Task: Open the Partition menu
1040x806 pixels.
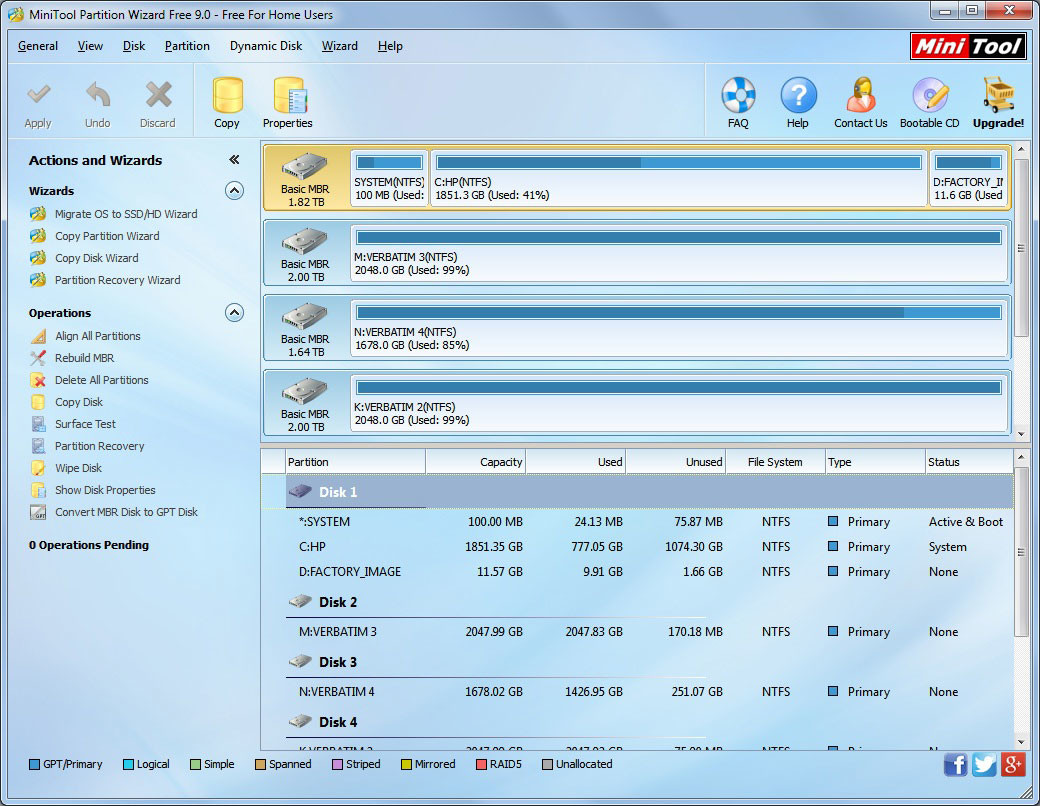Action: tap(187, 46)
